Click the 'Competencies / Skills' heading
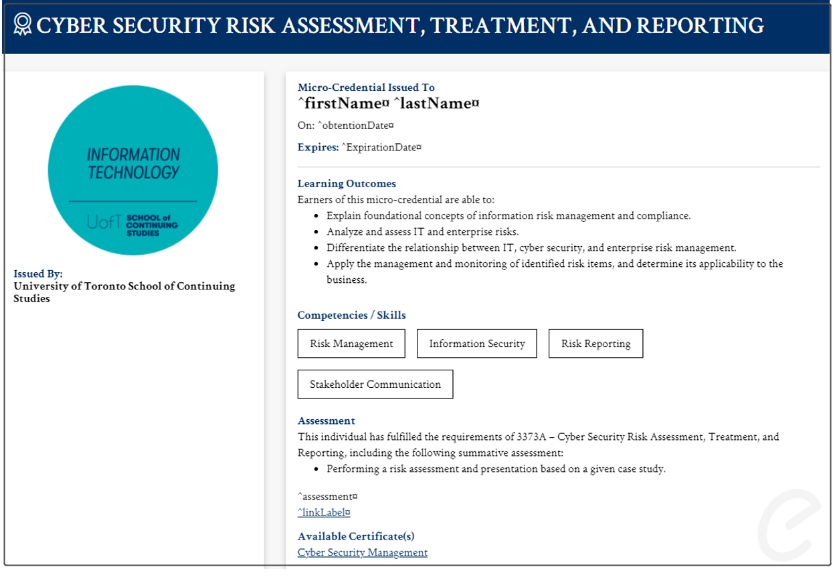The height and width of the screenshot is (575, 833). click(351, 315)
